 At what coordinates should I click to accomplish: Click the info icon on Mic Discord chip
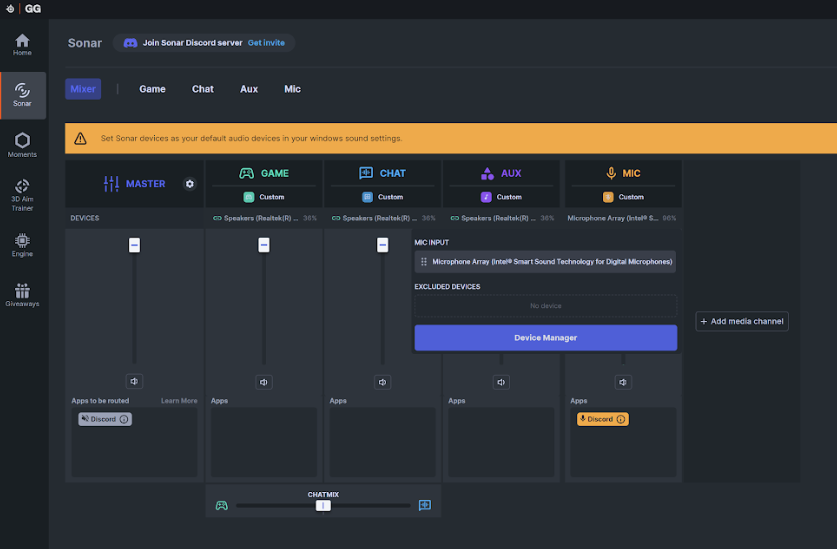pyautogui.click(x=621, y=419)
